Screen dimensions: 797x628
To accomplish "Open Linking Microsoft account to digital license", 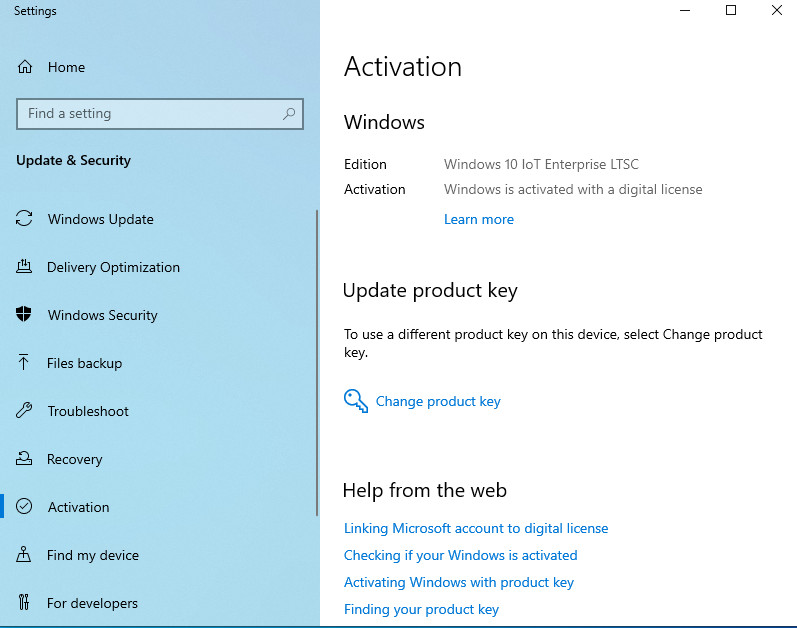I will click(x=476, y=528).
